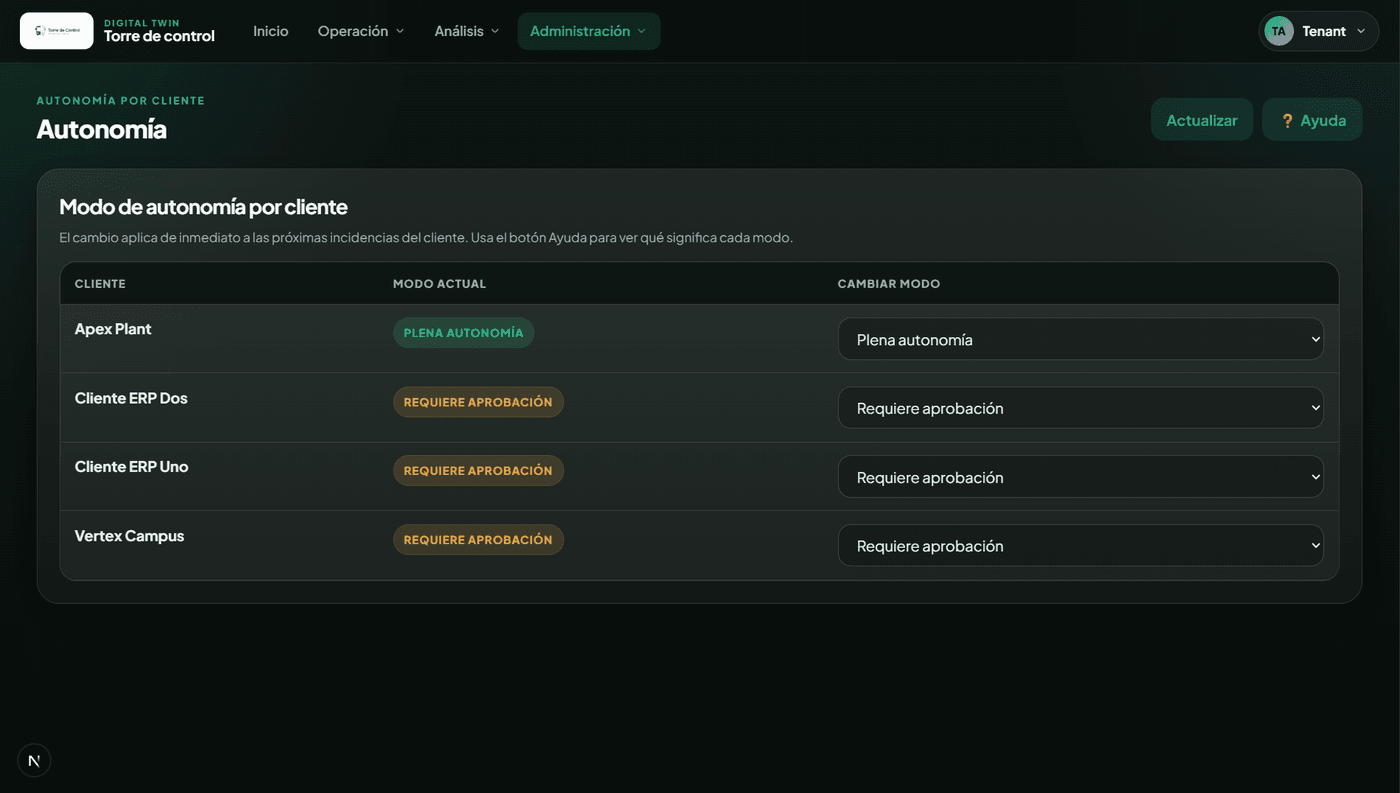The width and height of the screenshot is (1400, 793).
Task: Click the Autonomía page title
Action: tap(101, 129)
